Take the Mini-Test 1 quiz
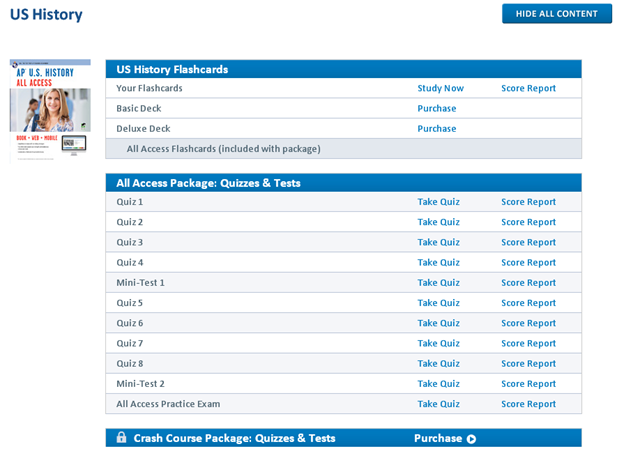The width and height of the screenshot is (624, 451). pyautogui.click(x=438, y=283)
